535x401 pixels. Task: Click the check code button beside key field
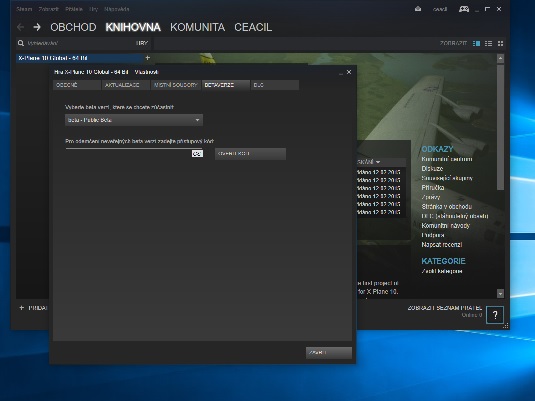tap(250, 154)
